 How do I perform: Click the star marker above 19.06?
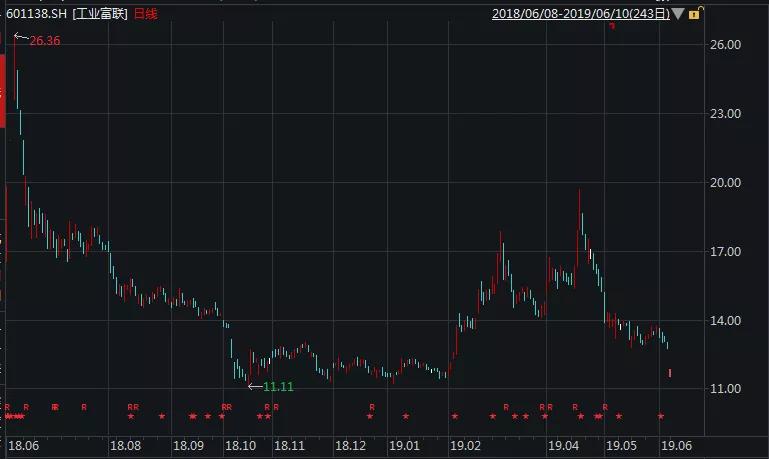661,416
